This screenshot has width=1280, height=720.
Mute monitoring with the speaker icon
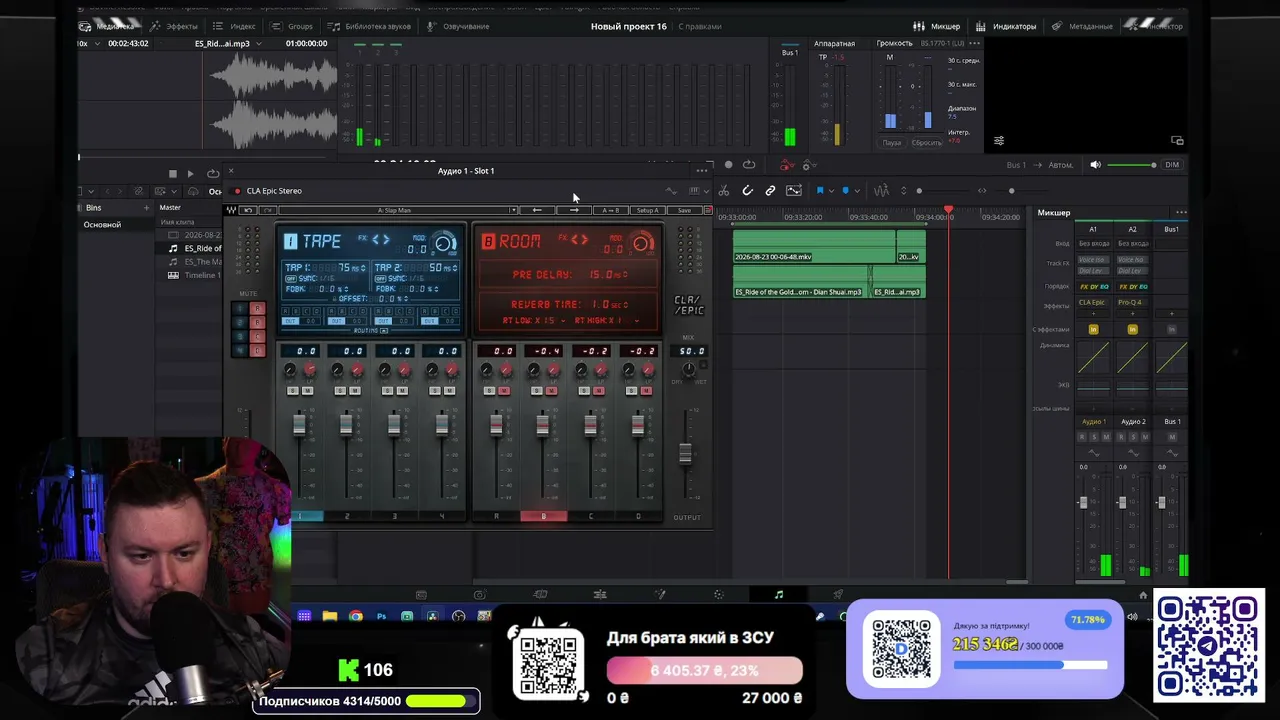pyautogui.click(x=1095, y=165)
